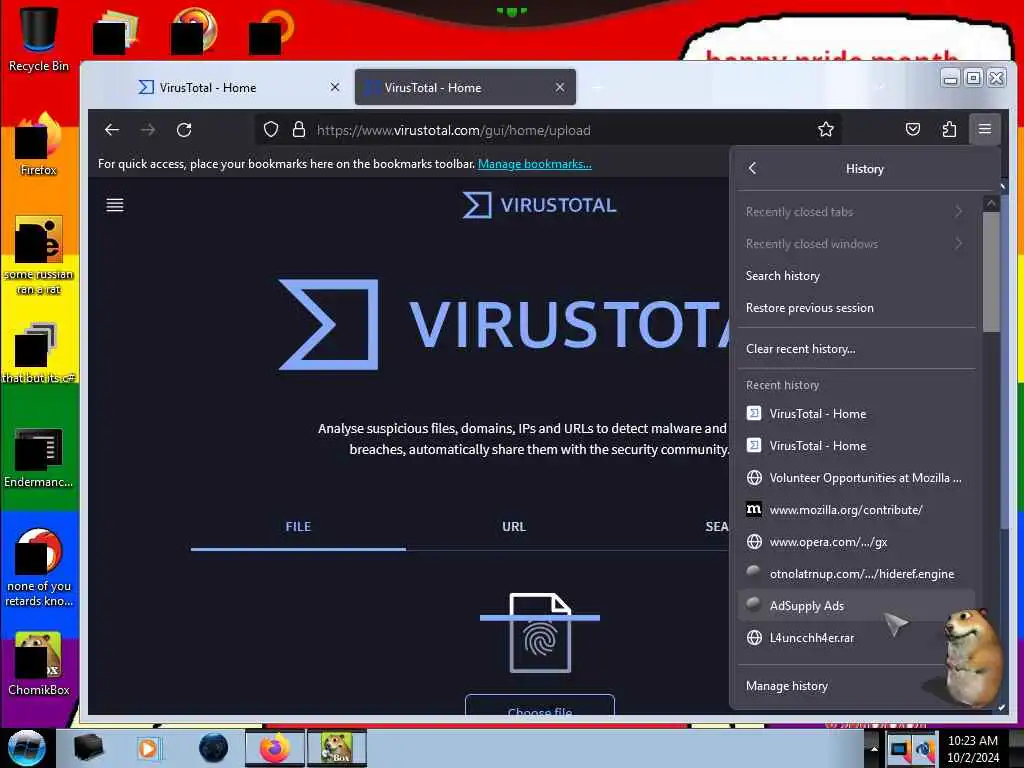Open the dark globe taskbar icon
1024x768 pixels.
click(x=213, y=748)
